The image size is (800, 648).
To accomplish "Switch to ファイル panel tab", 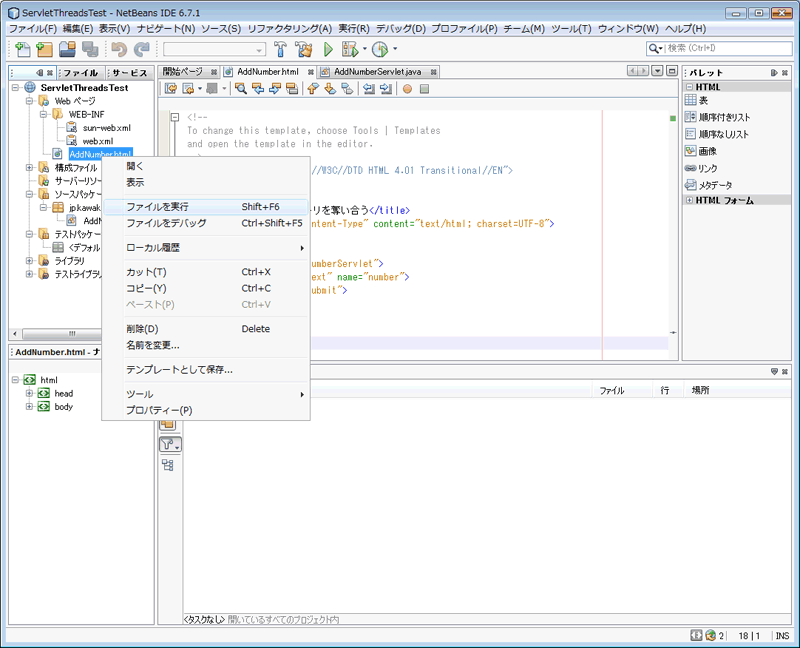I will 81,73.
